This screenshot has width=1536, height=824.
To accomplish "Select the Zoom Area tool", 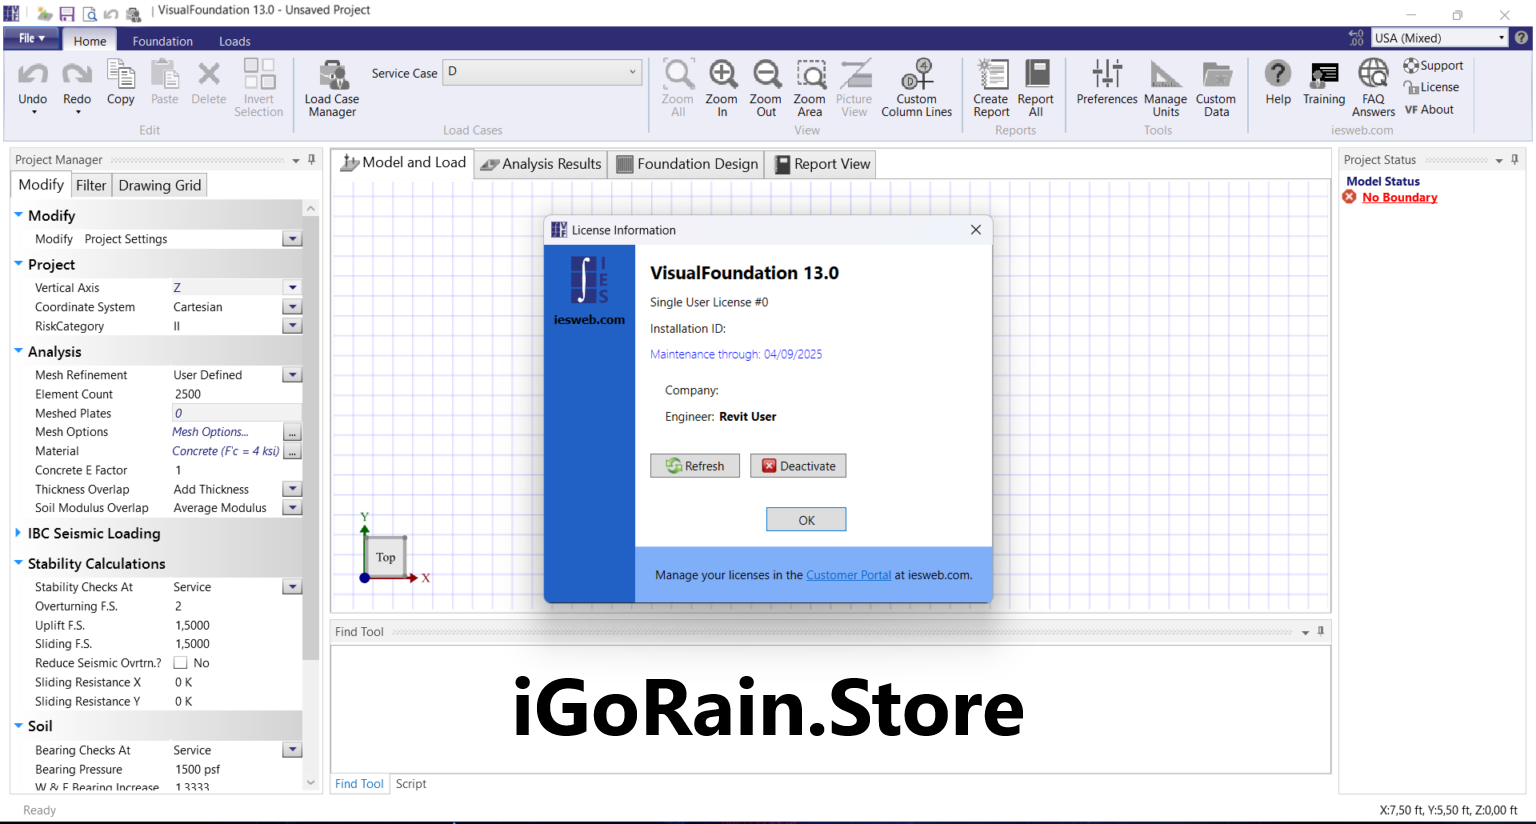I will pos(810,88).
